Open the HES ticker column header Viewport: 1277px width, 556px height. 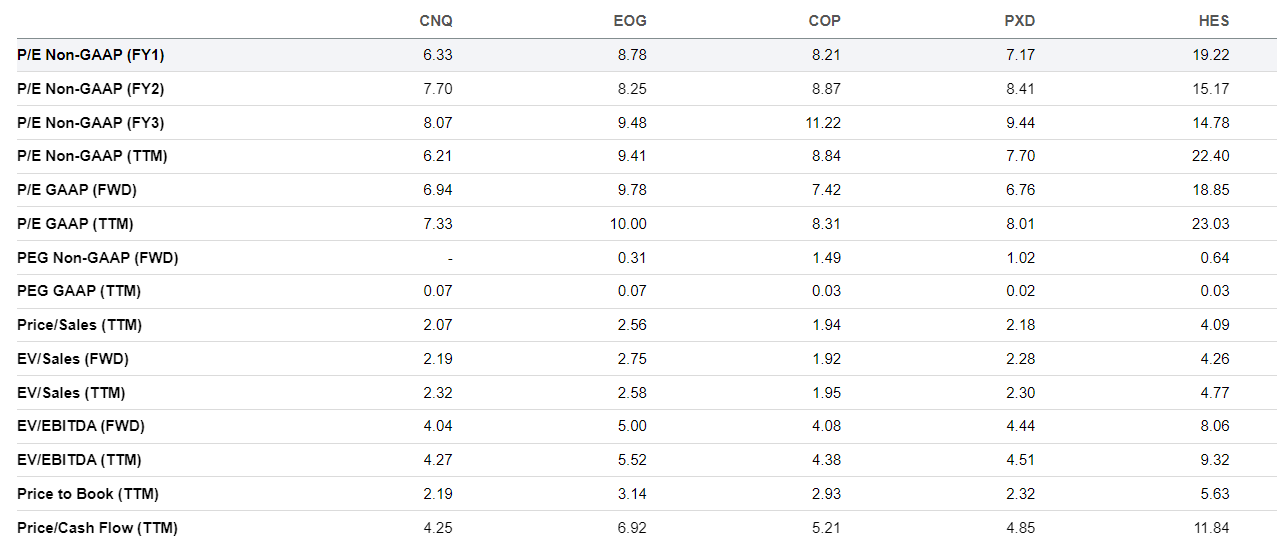1213,21
